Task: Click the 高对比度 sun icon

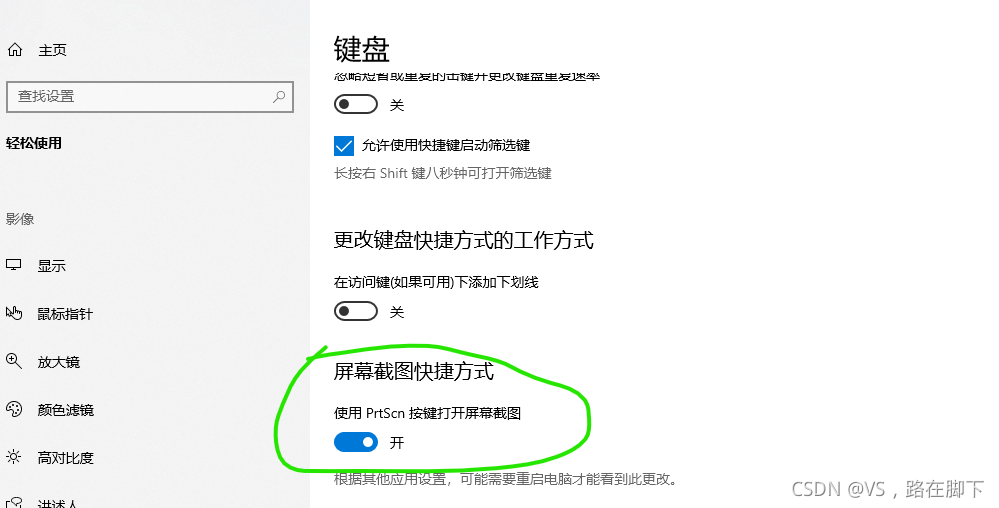Action: (x=14, y=457)
